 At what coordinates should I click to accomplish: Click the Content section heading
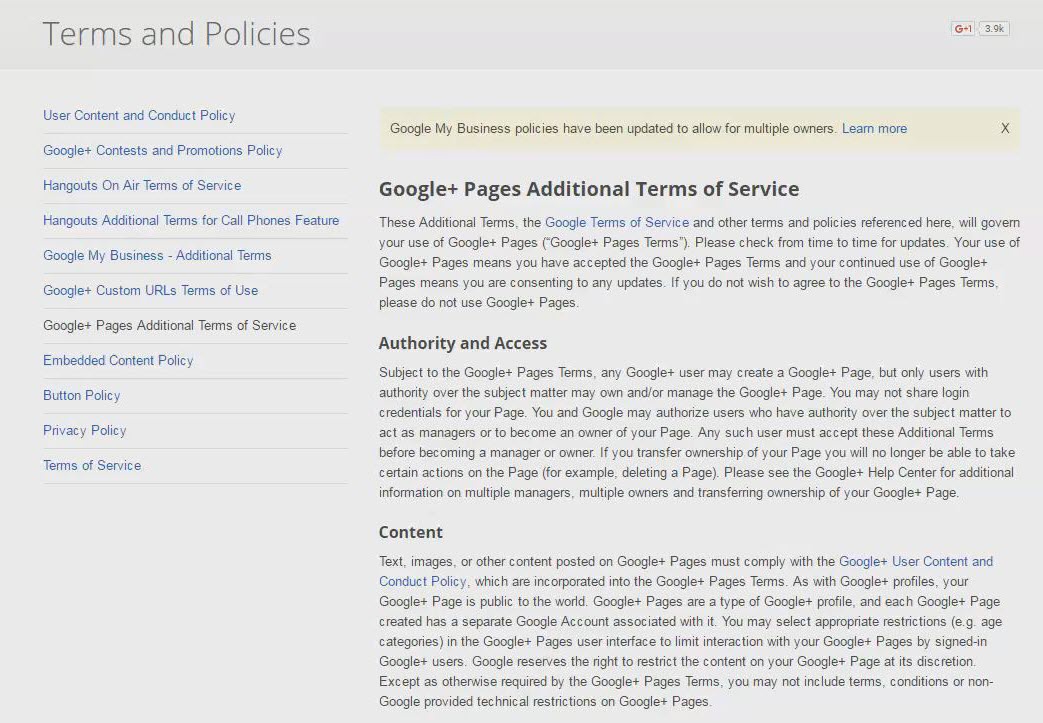[x=410, y=532]
